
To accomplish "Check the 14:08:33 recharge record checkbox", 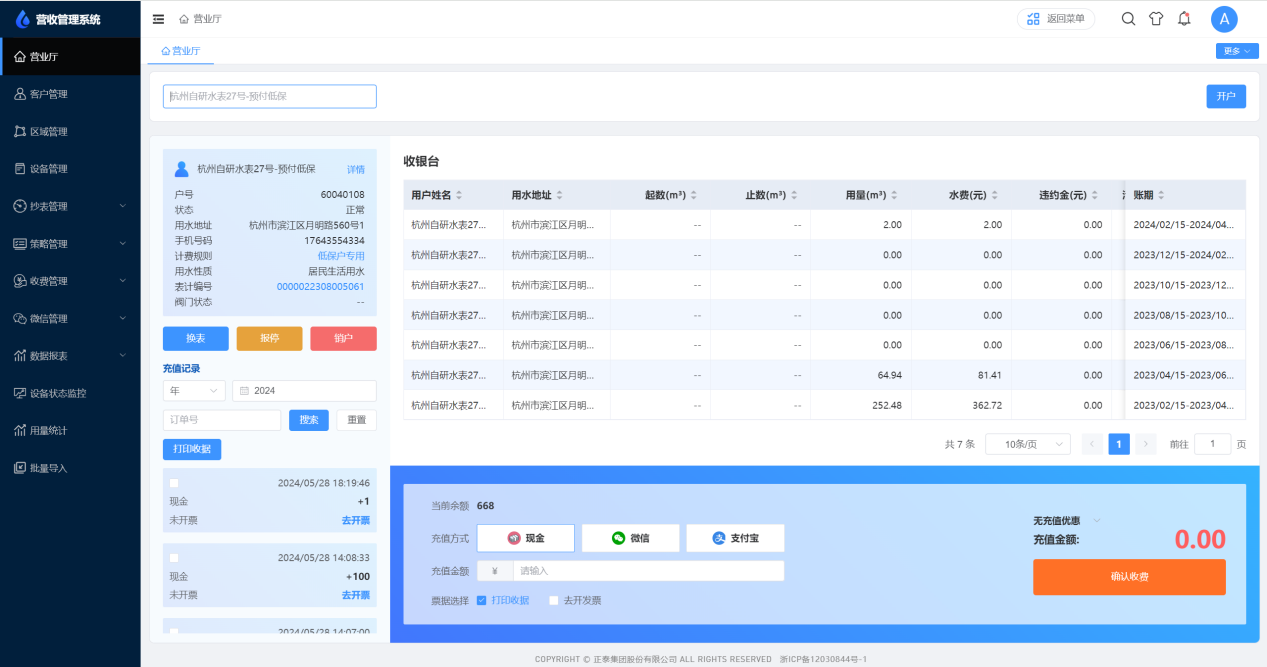I will pos(174,558).
